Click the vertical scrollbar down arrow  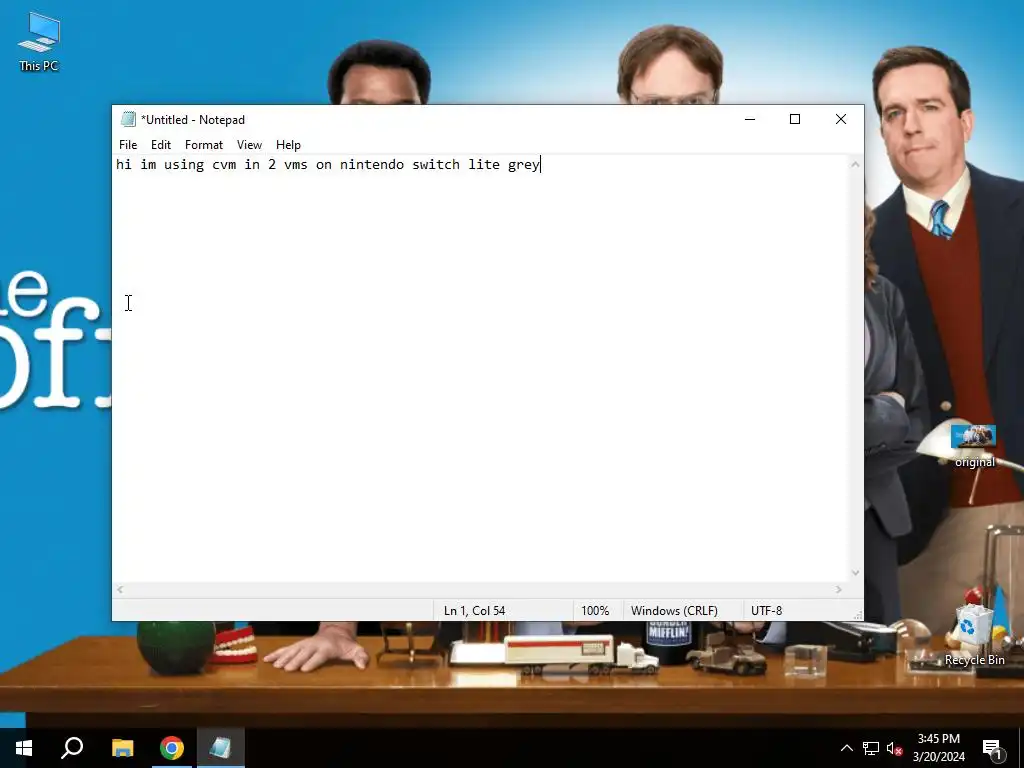pyautogui.click(x=855, y=573)
